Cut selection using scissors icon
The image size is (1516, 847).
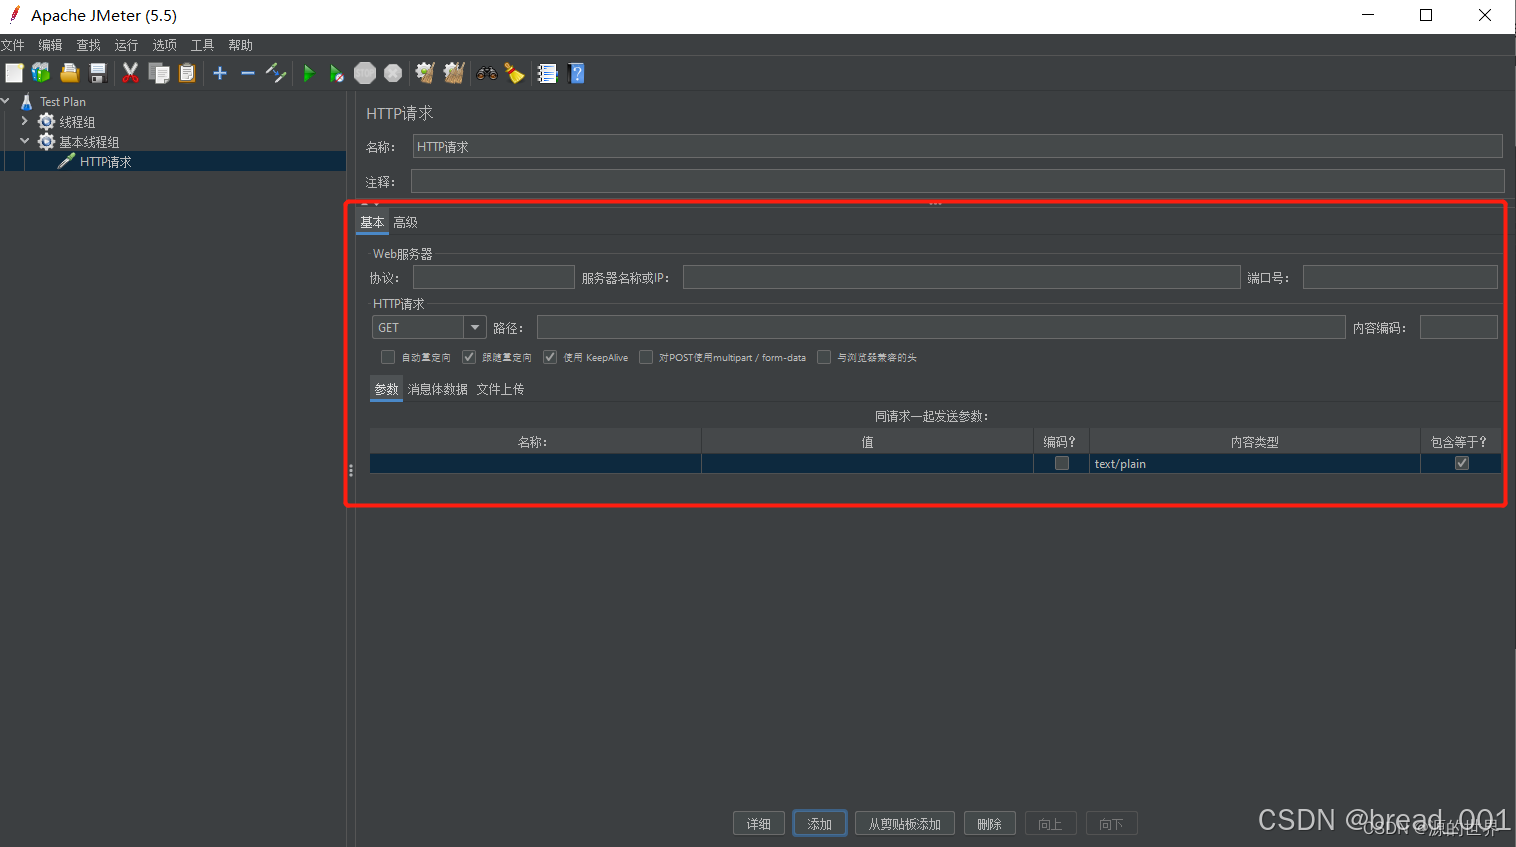pos(130,72)
